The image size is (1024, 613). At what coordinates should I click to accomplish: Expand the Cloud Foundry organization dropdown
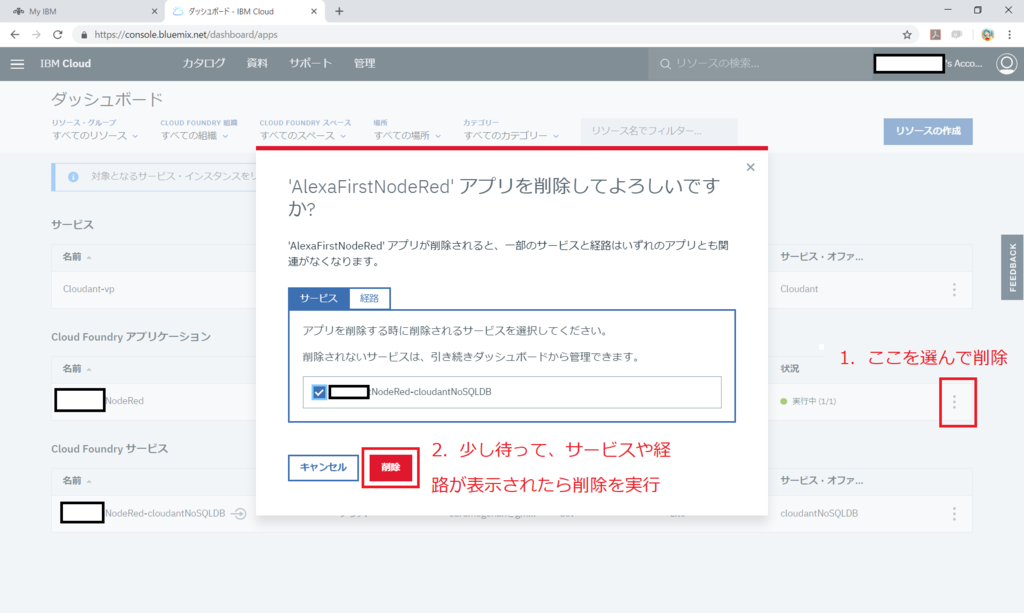point(195,136)
